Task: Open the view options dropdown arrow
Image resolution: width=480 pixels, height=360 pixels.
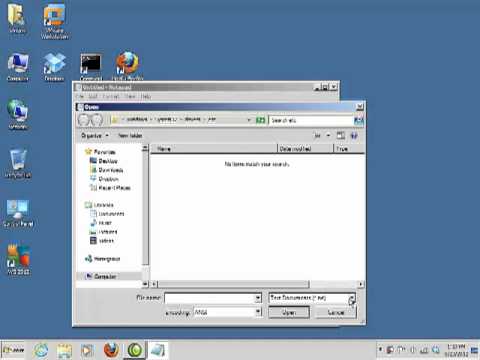Action: click(x=328, y=135)
